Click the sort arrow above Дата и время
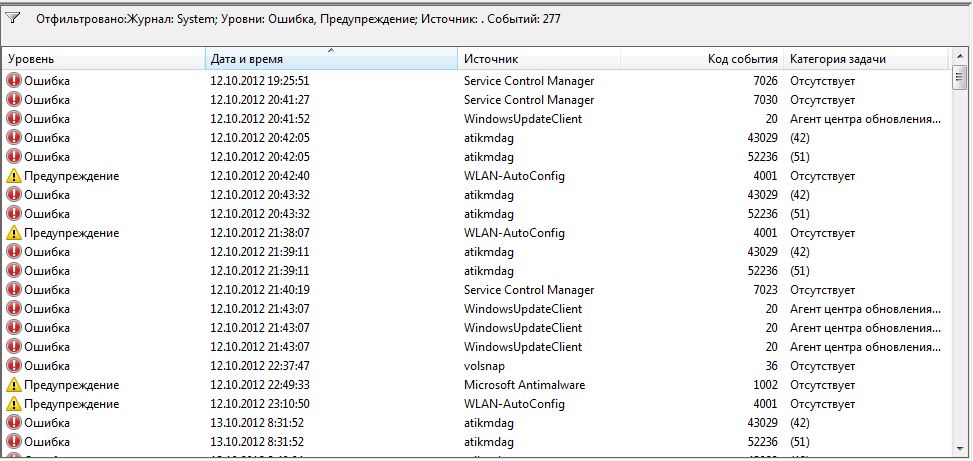Image resolution: width=973 pixels, height=461 pixels. click(x=331, y=50)
